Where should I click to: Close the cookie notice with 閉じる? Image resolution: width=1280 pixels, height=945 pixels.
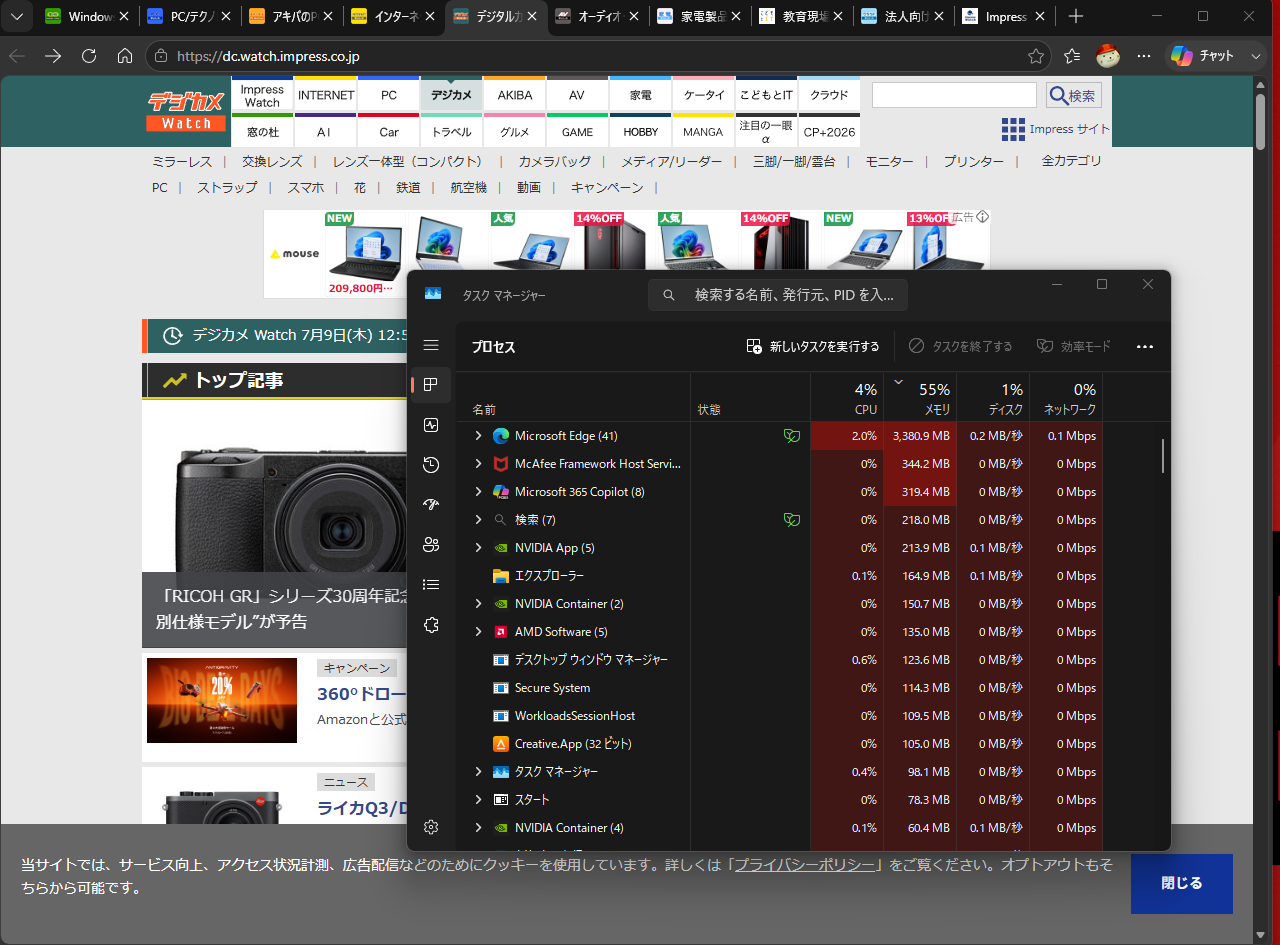tap(1182, 883)
